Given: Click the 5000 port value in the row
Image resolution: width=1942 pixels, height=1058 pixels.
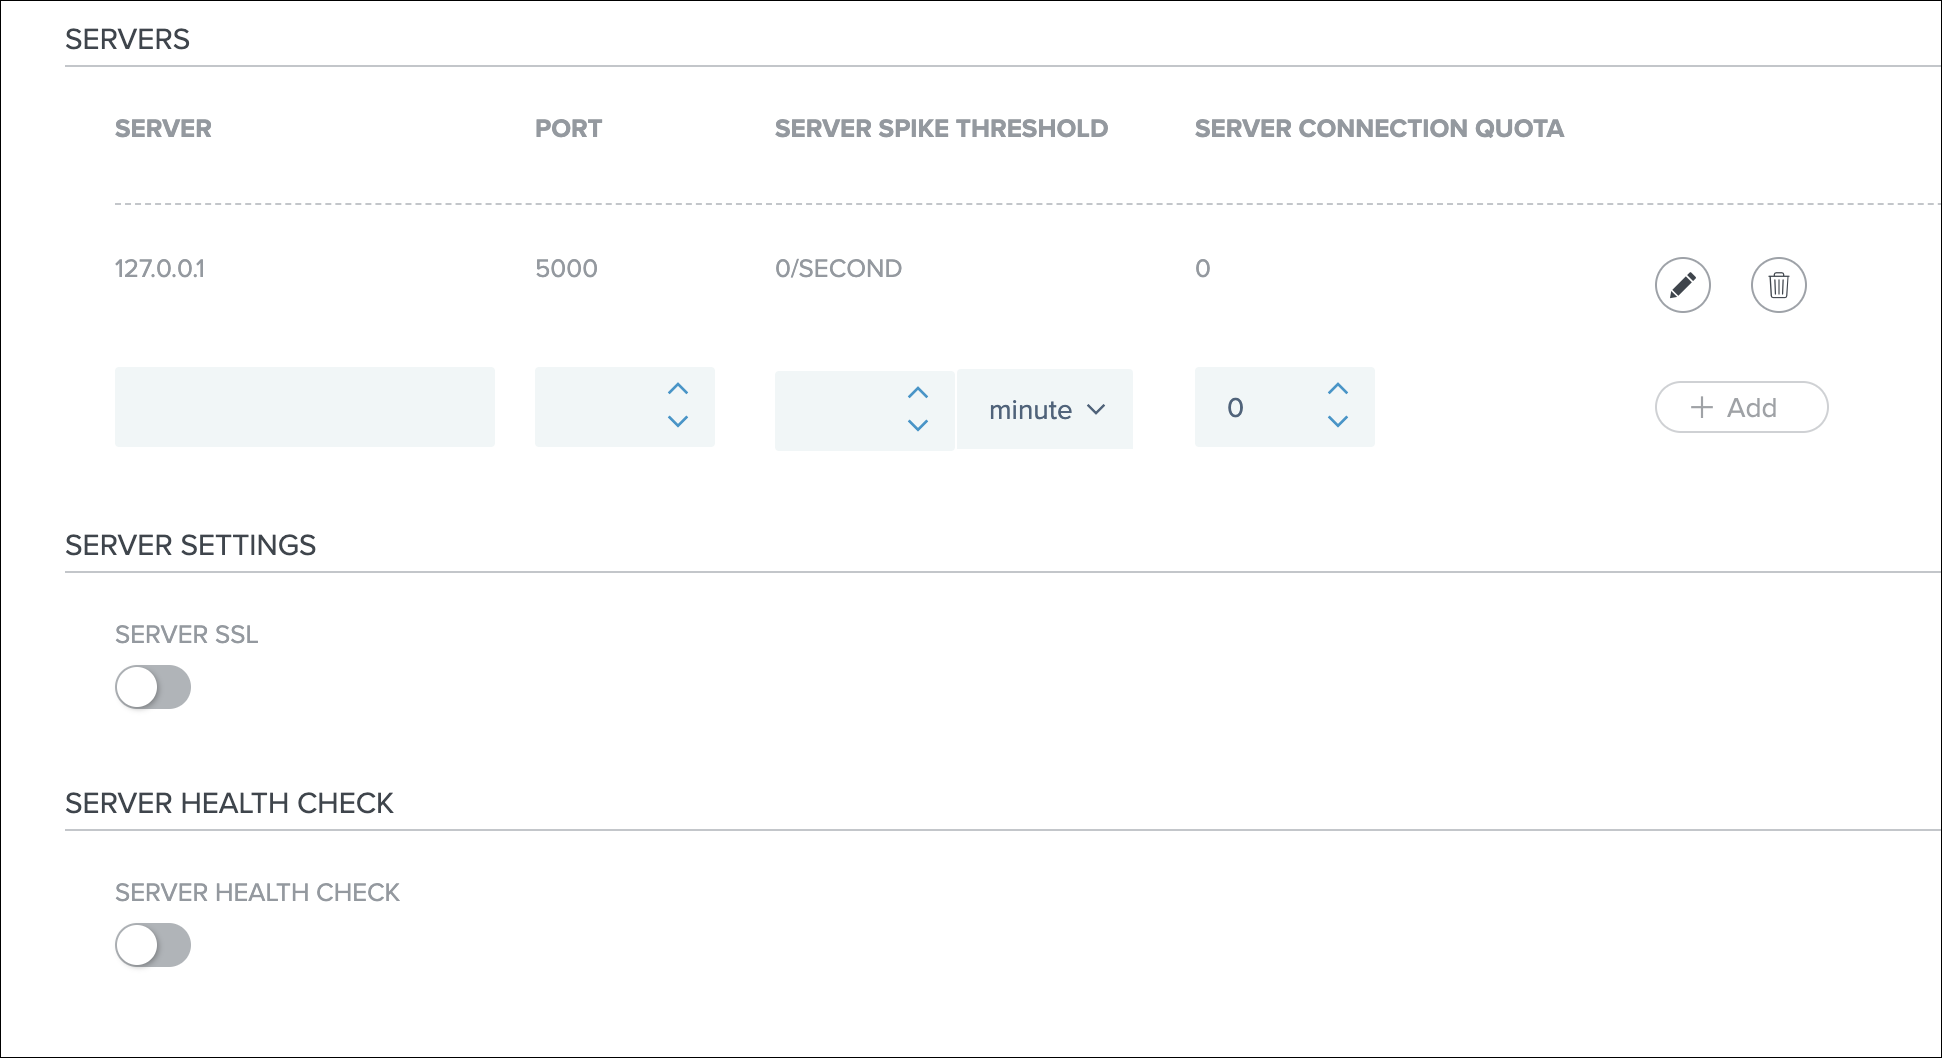Looking at the screenshot, I should (566, 268).
